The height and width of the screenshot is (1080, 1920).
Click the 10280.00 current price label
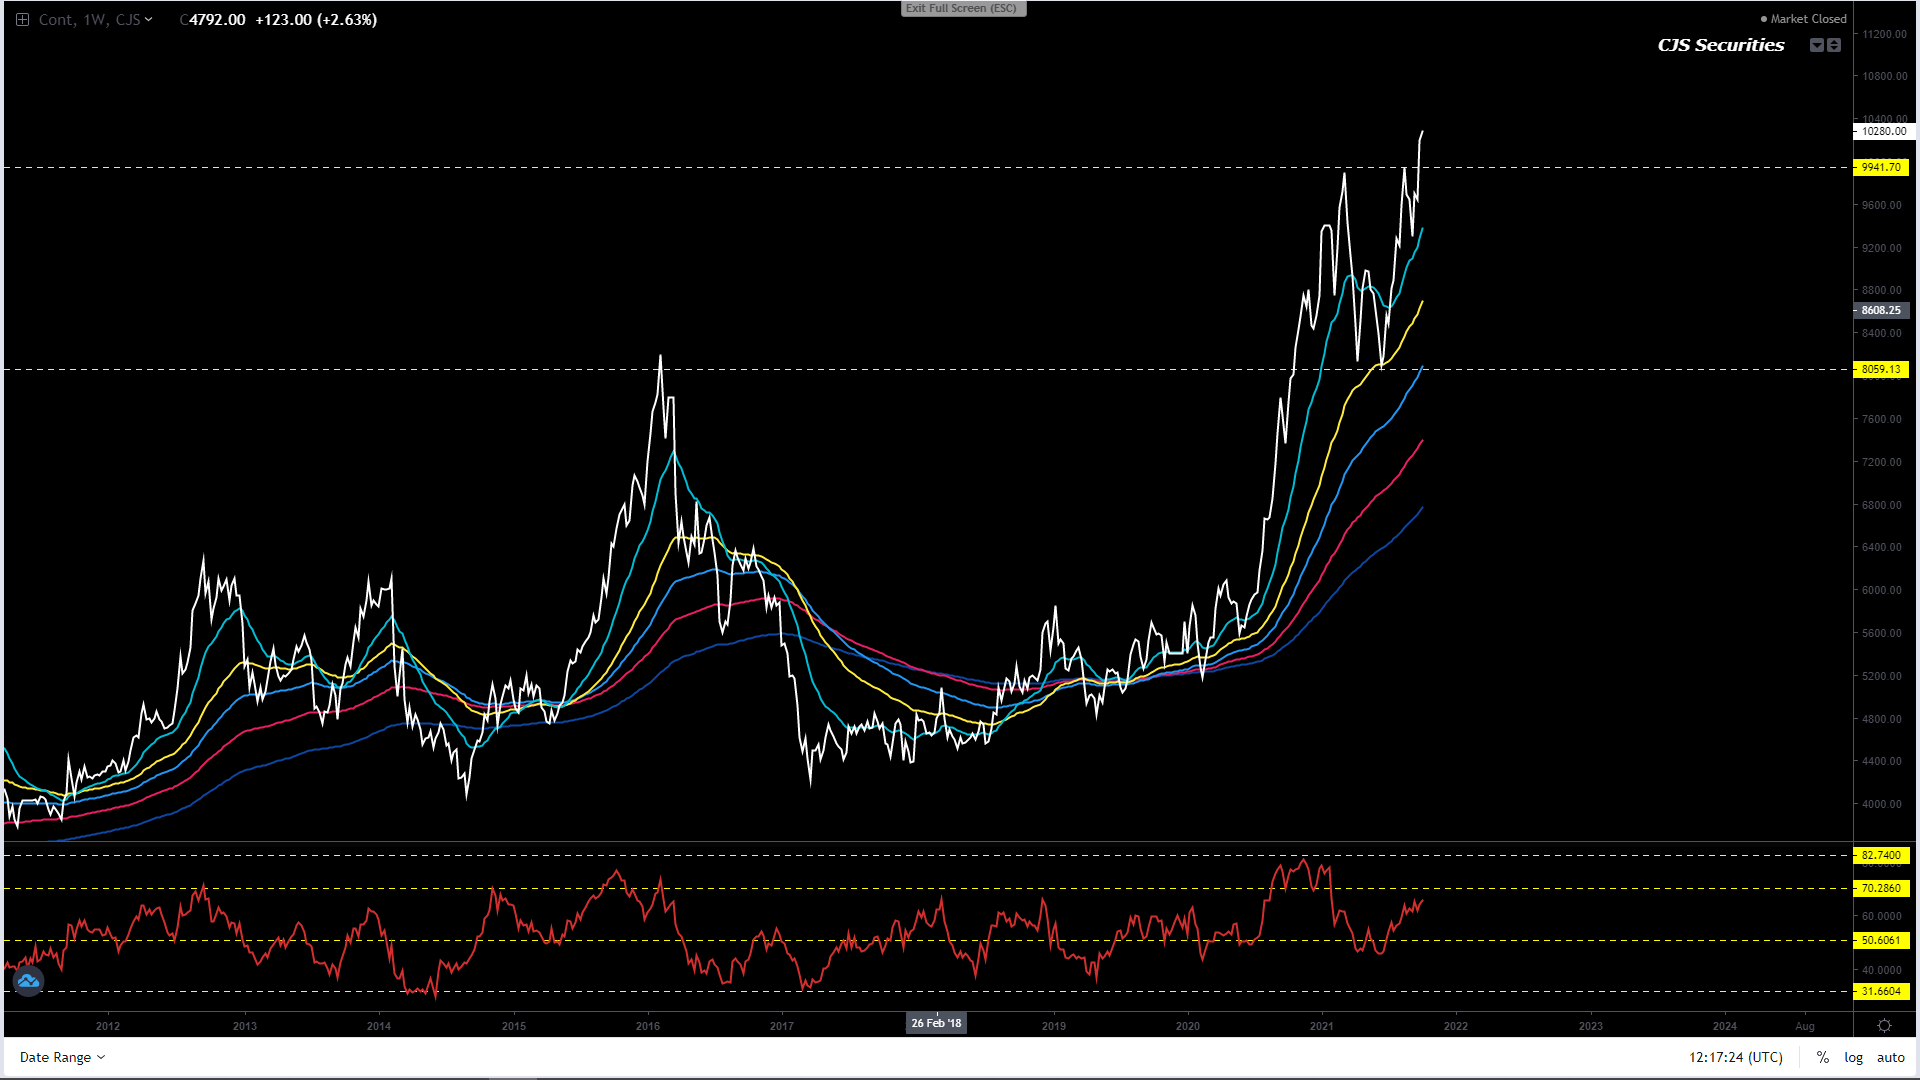point(1883,131)
